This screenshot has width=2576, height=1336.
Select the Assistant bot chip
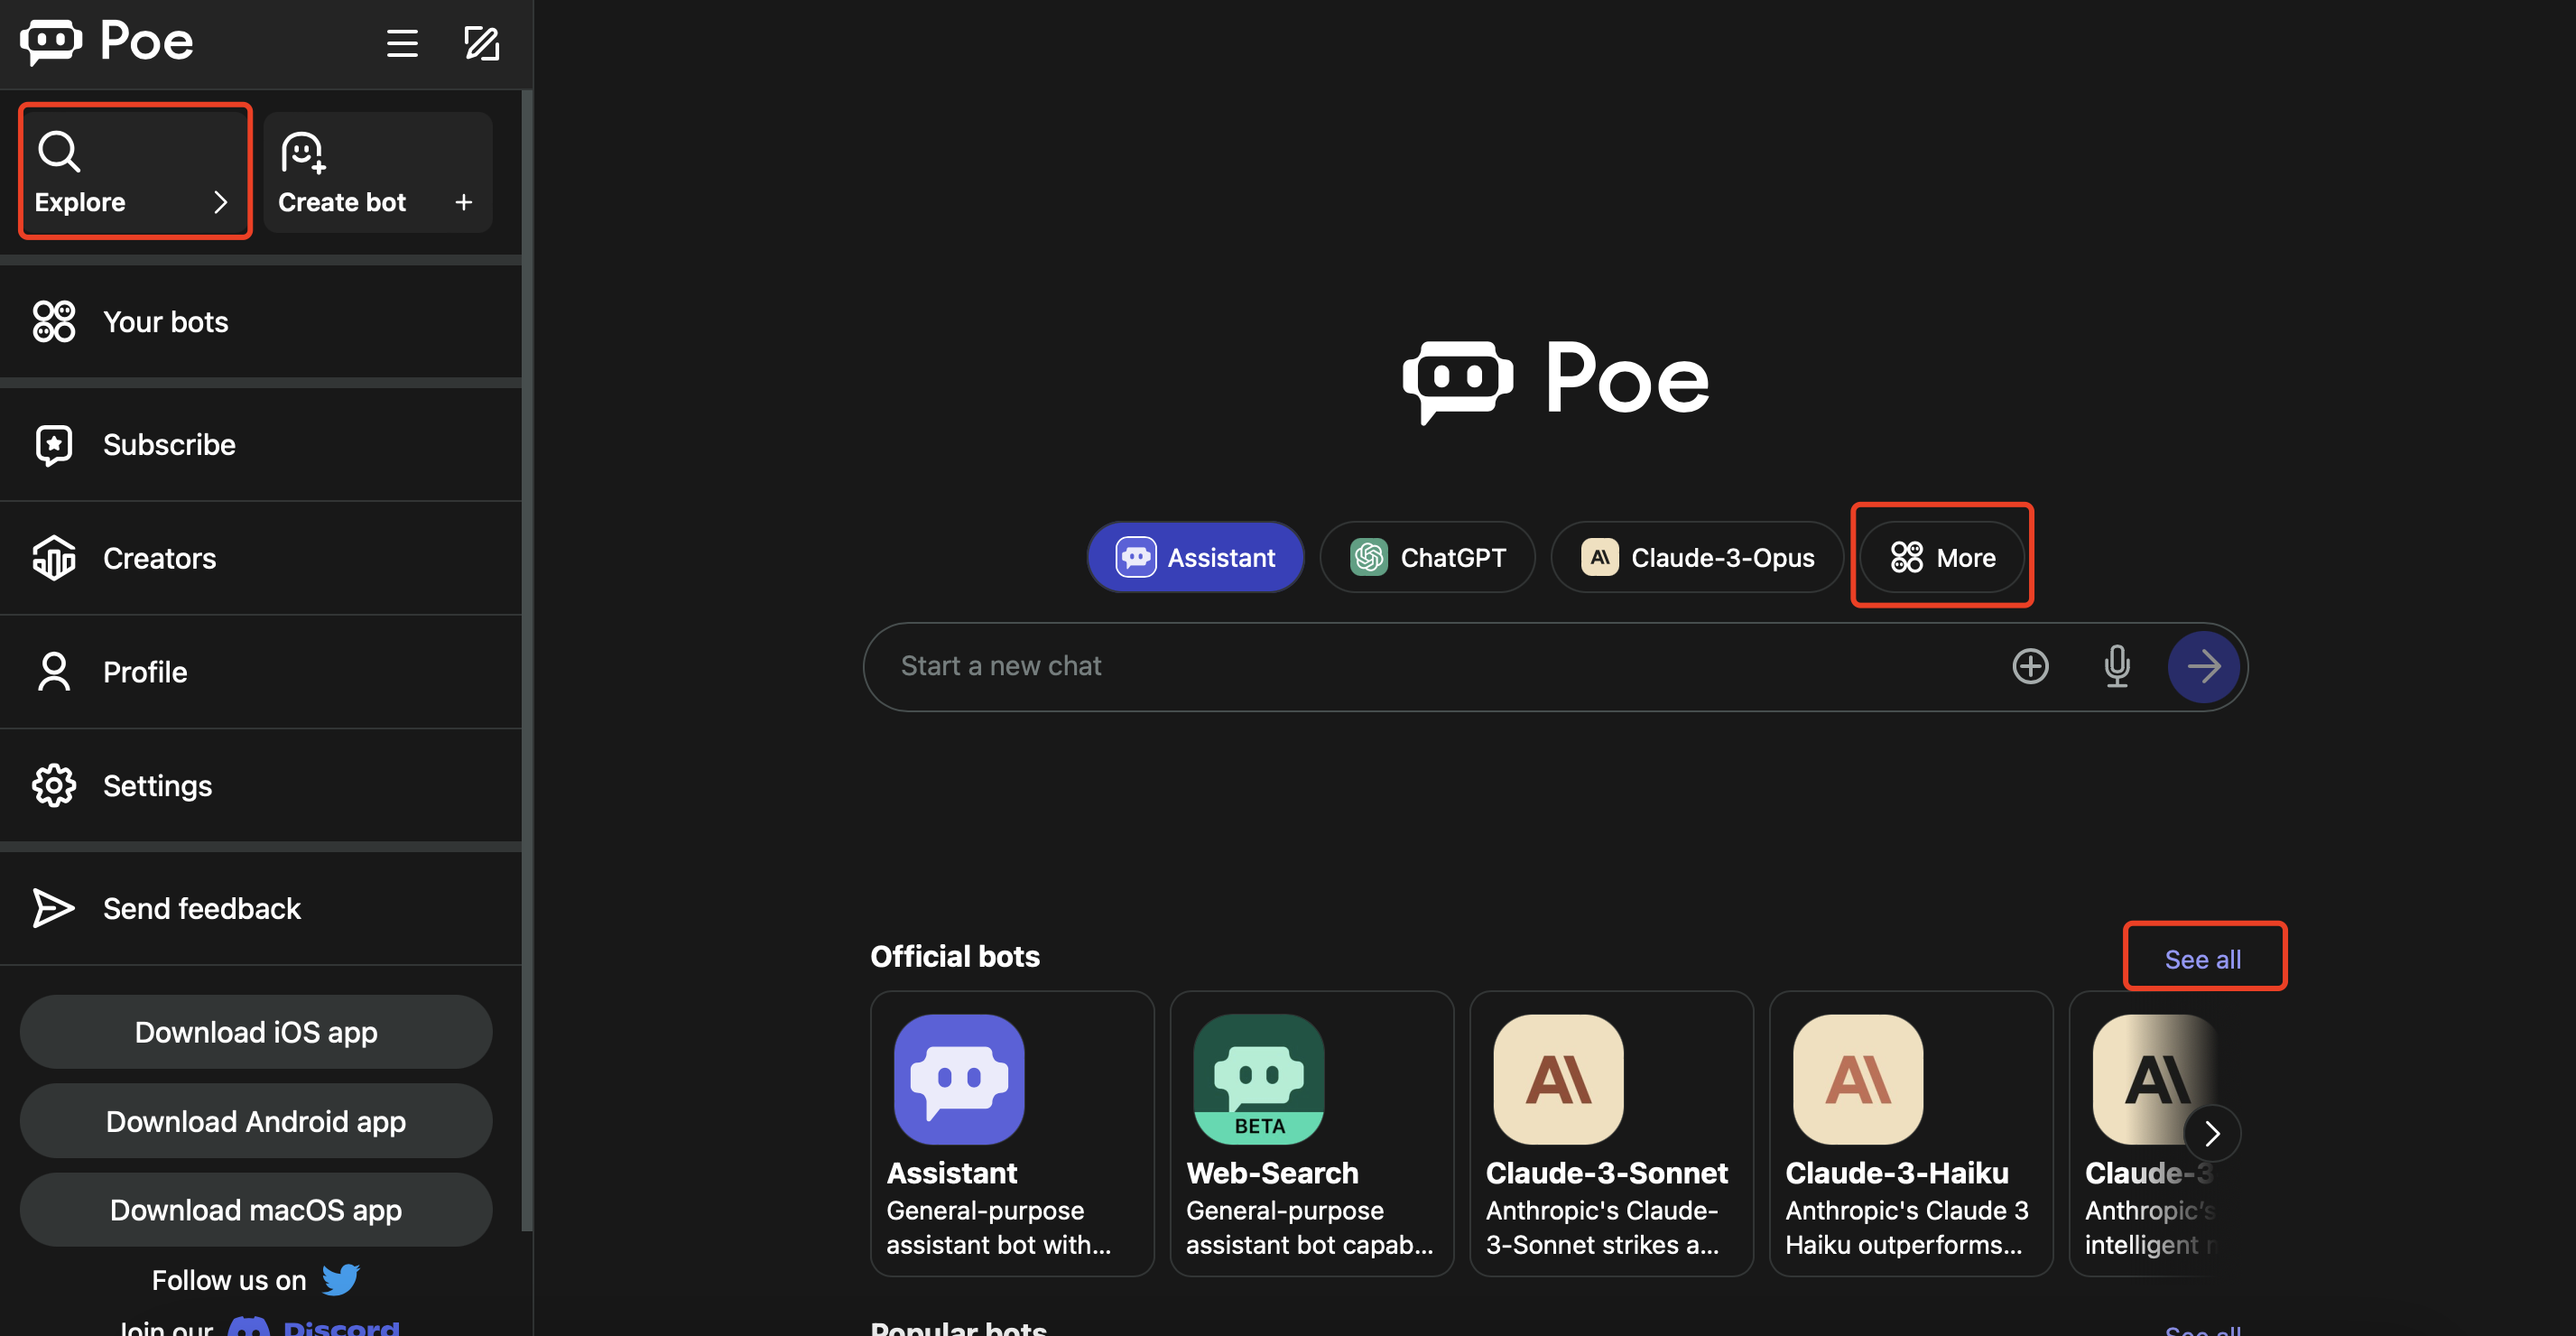pos(1195,557)
